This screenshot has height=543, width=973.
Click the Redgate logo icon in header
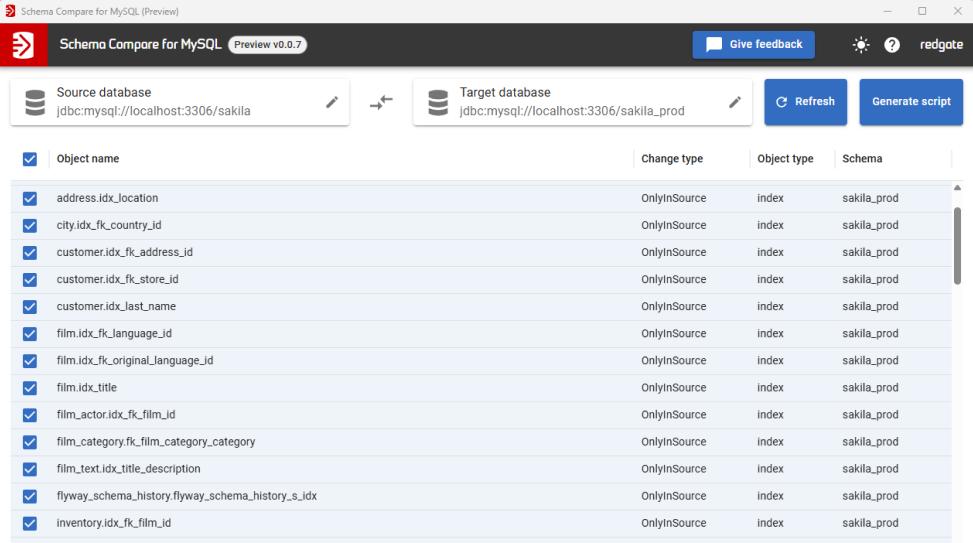coord(24,45)
